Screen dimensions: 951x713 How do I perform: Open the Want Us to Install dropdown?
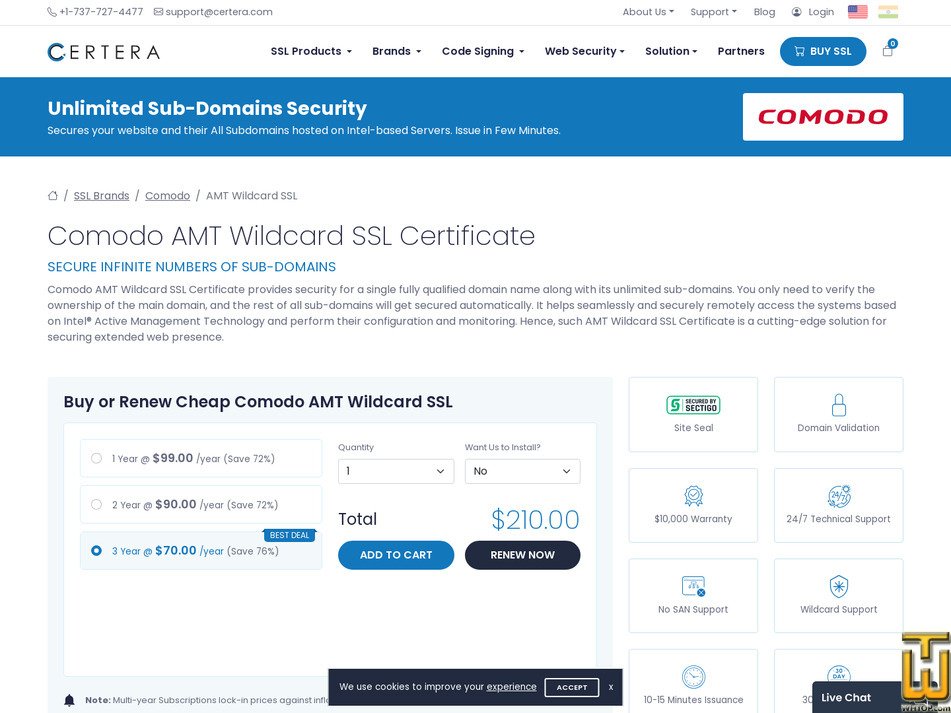click(522, 471)
